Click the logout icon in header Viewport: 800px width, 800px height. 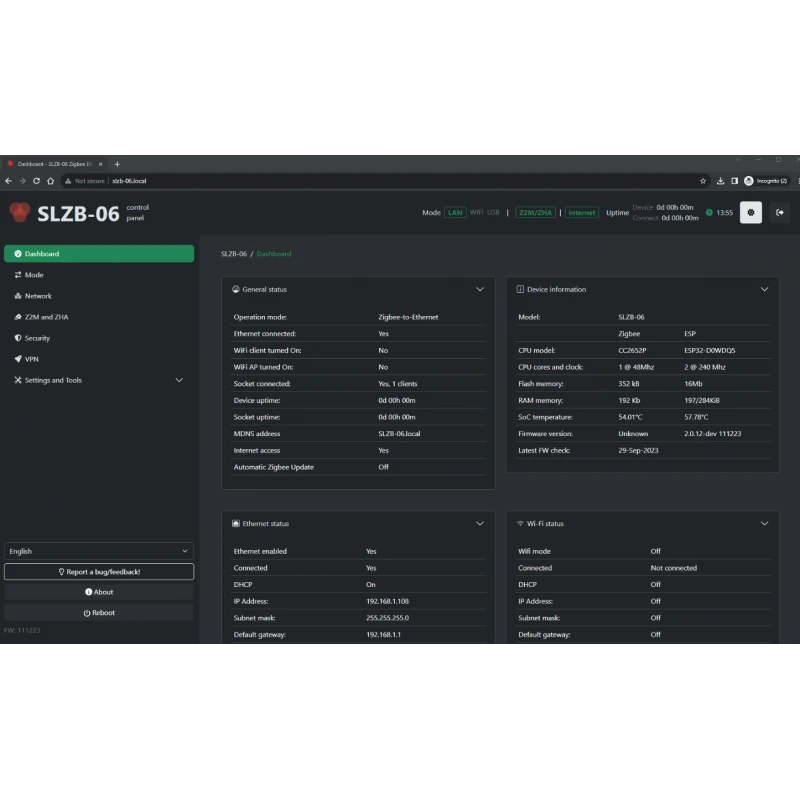pos(780,212)
